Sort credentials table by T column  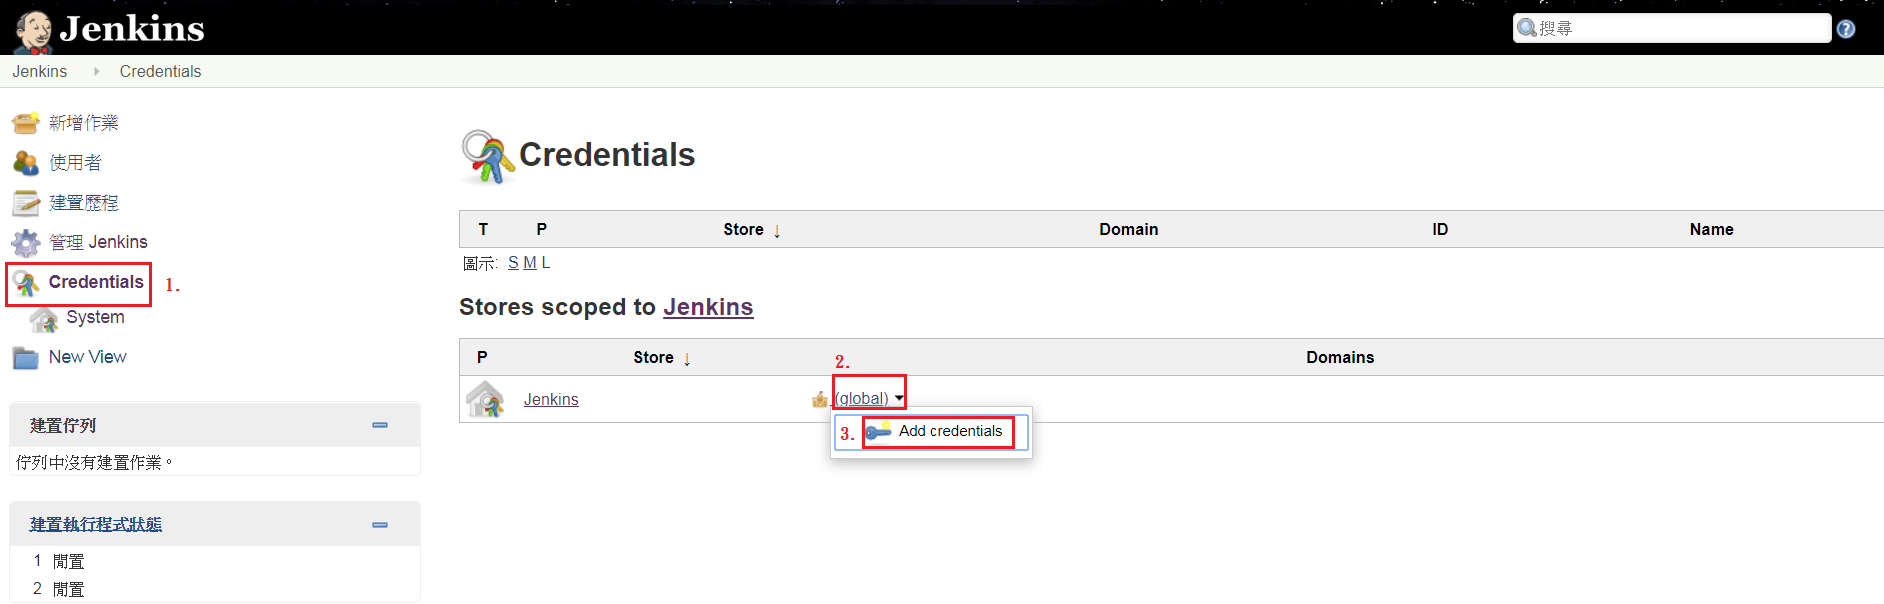point(483,229)
